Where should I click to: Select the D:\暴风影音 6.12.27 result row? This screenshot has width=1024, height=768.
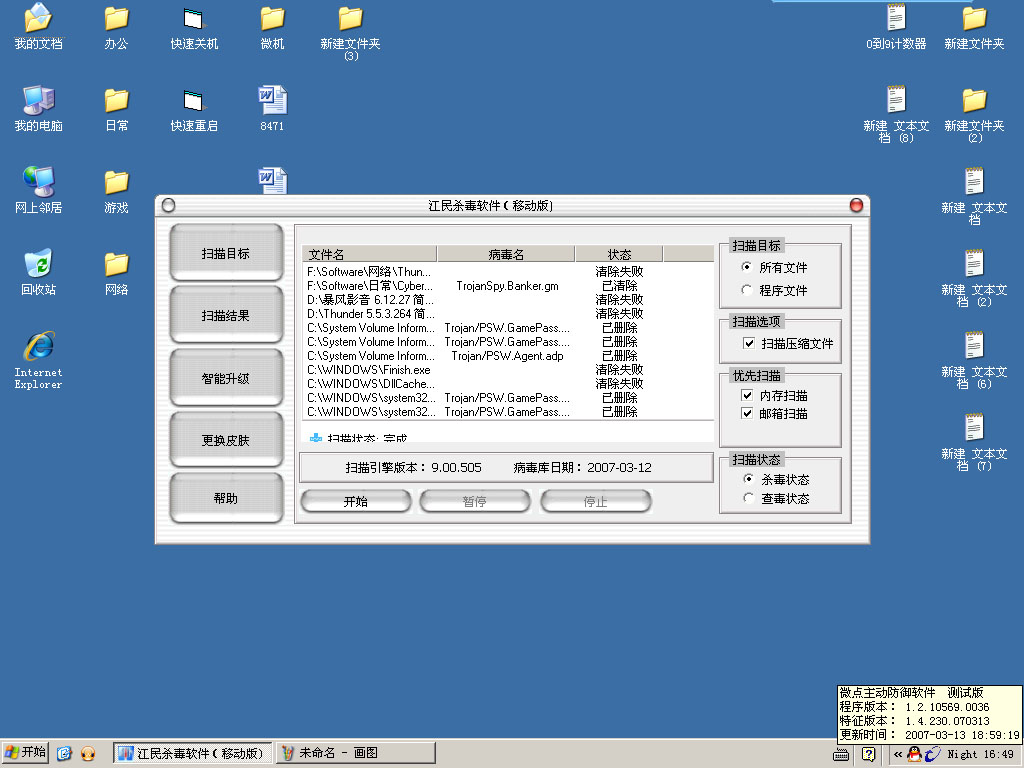tap(507, 299)
